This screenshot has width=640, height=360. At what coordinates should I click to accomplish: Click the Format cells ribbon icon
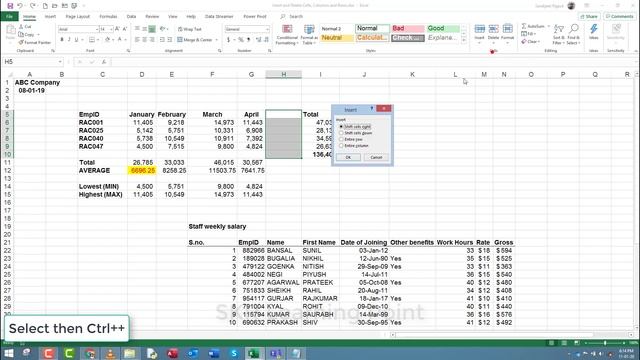click(507, 33)
